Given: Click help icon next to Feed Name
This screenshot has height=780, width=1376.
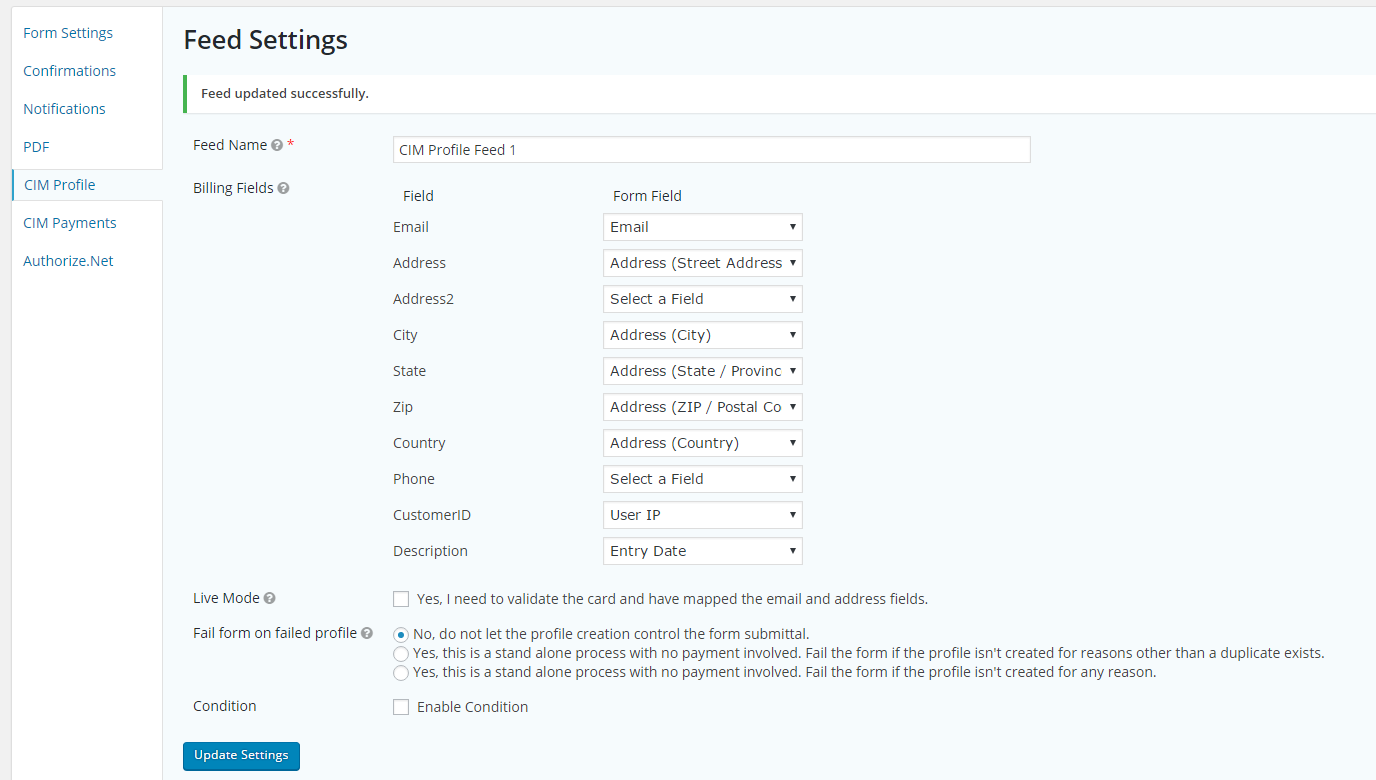Looking at the screenshot, I should coord(277,146).
